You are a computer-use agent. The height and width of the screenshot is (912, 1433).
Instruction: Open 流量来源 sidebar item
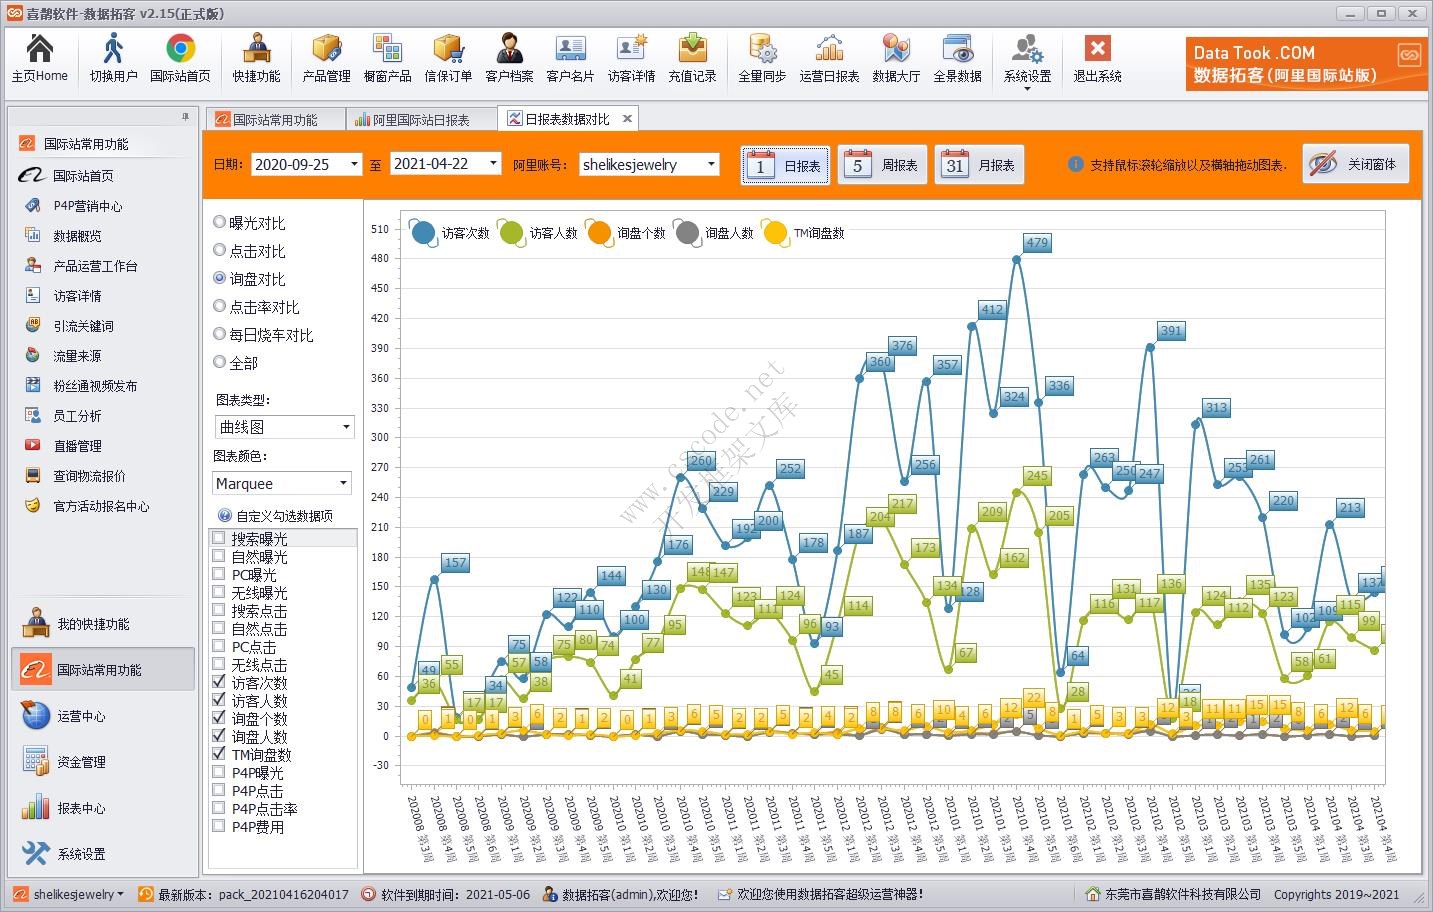point(77,356)
